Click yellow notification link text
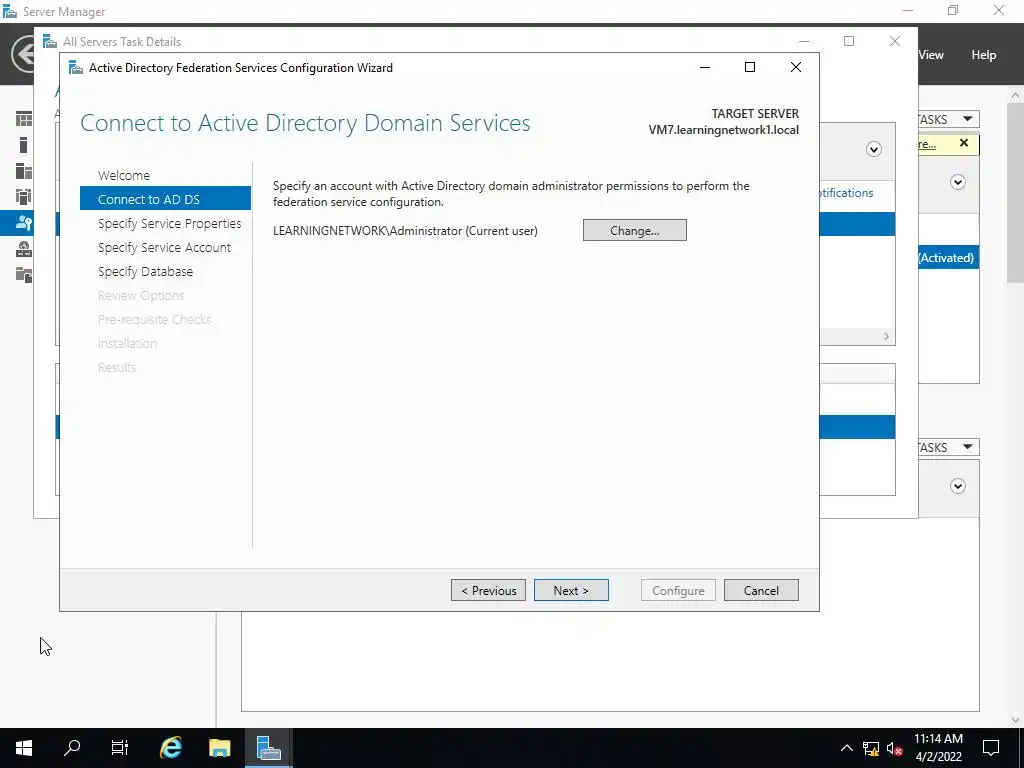 click(927, 144)
